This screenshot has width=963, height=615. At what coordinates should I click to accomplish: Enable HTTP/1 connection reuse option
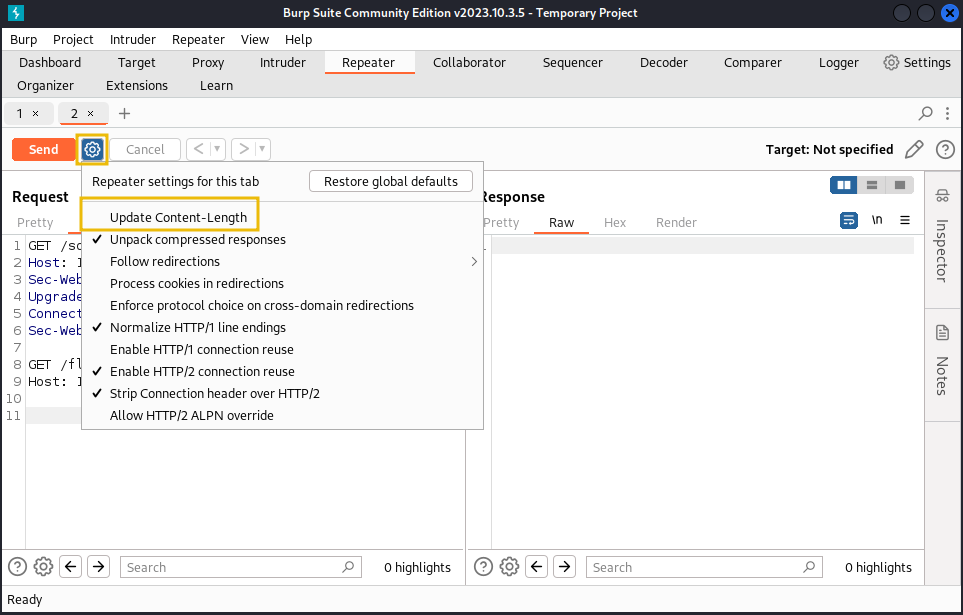pos(201,350)
